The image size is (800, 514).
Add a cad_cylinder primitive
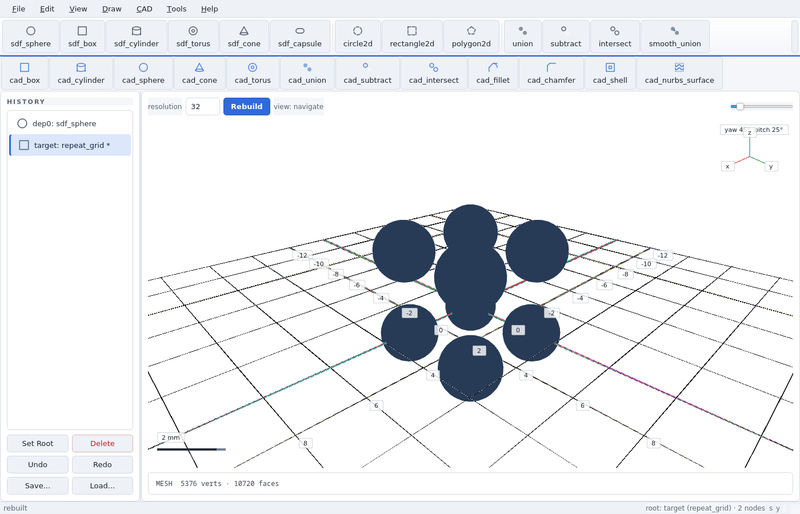pos(81,74)
